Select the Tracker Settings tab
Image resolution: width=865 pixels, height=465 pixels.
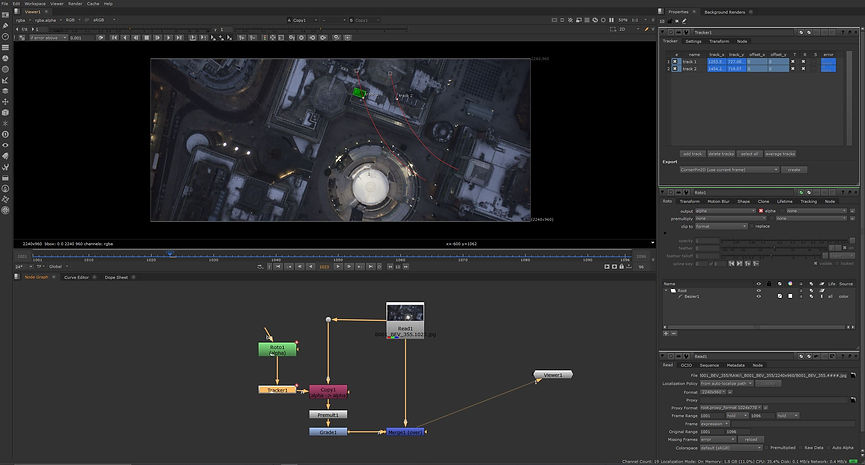693,41
